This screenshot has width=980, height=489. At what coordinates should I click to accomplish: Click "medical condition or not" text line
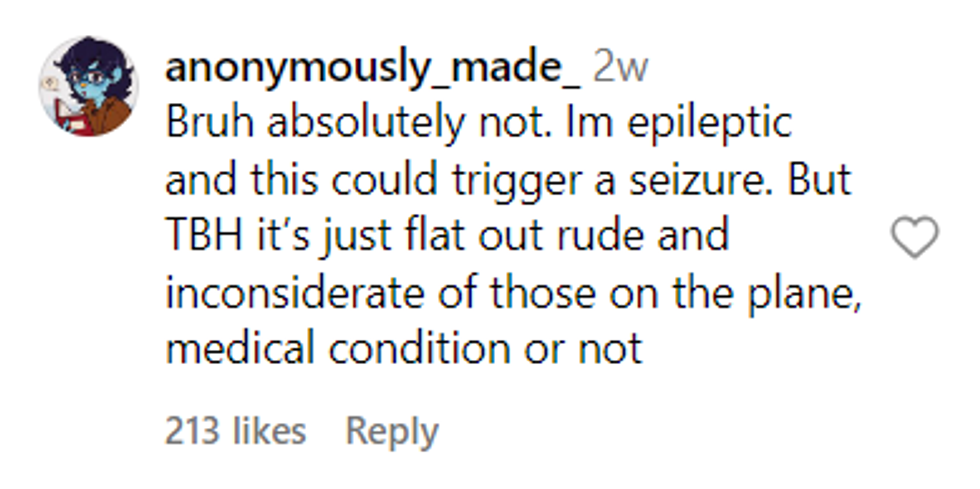(402, 350)
